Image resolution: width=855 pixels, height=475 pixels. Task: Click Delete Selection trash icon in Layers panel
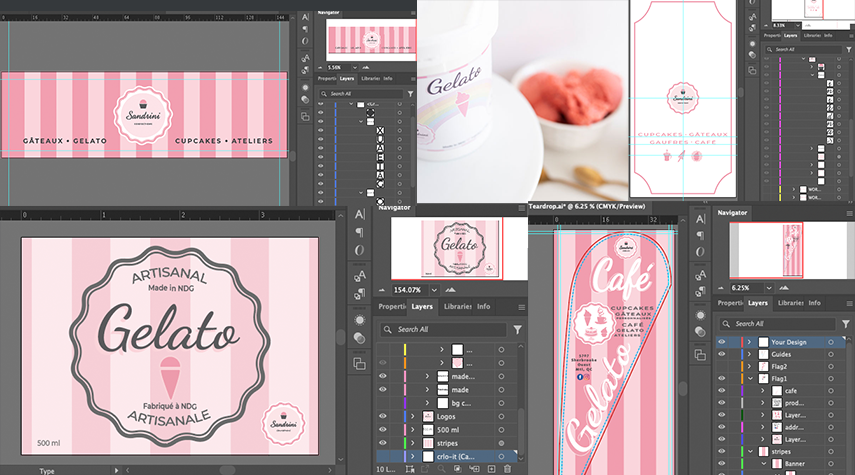pyautogui.click(x=508, y=469)
